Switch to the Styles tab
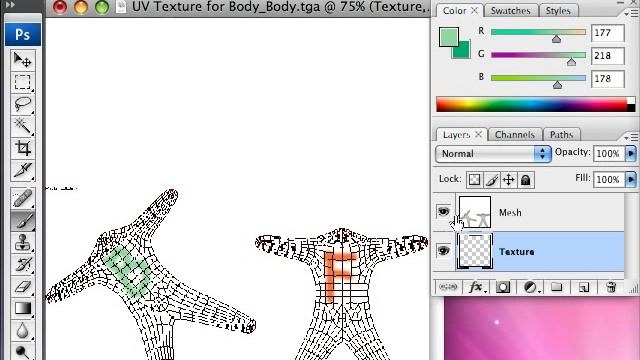 (558, 11)
